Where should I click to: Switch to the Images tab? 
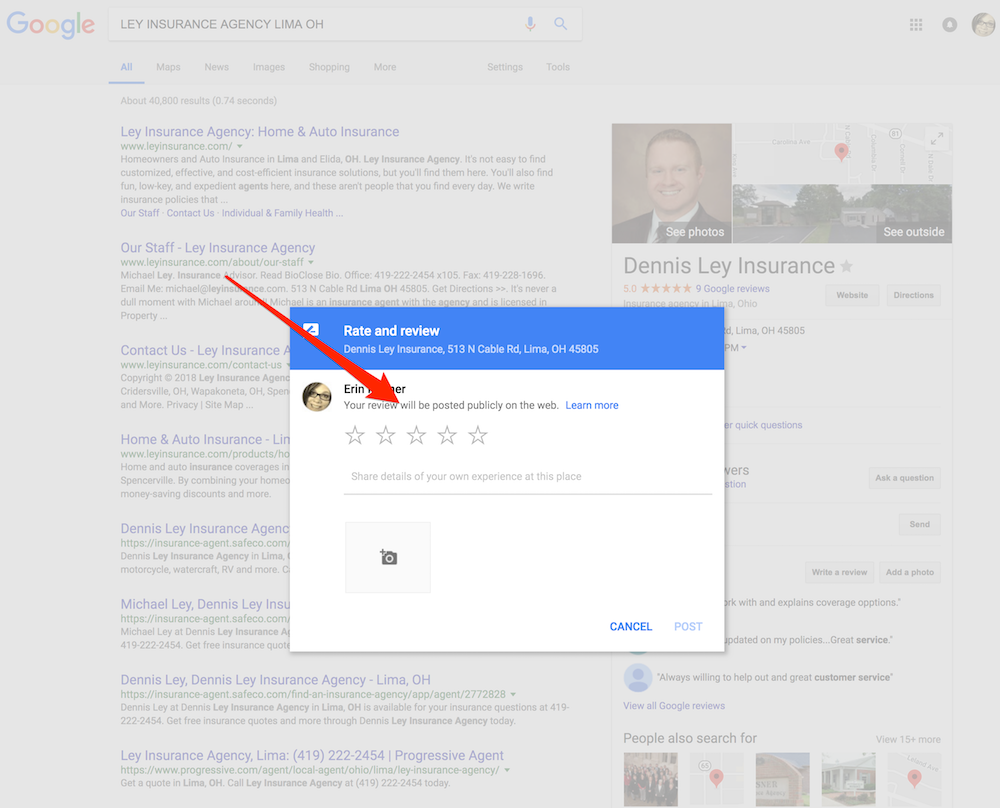[268, 67]
